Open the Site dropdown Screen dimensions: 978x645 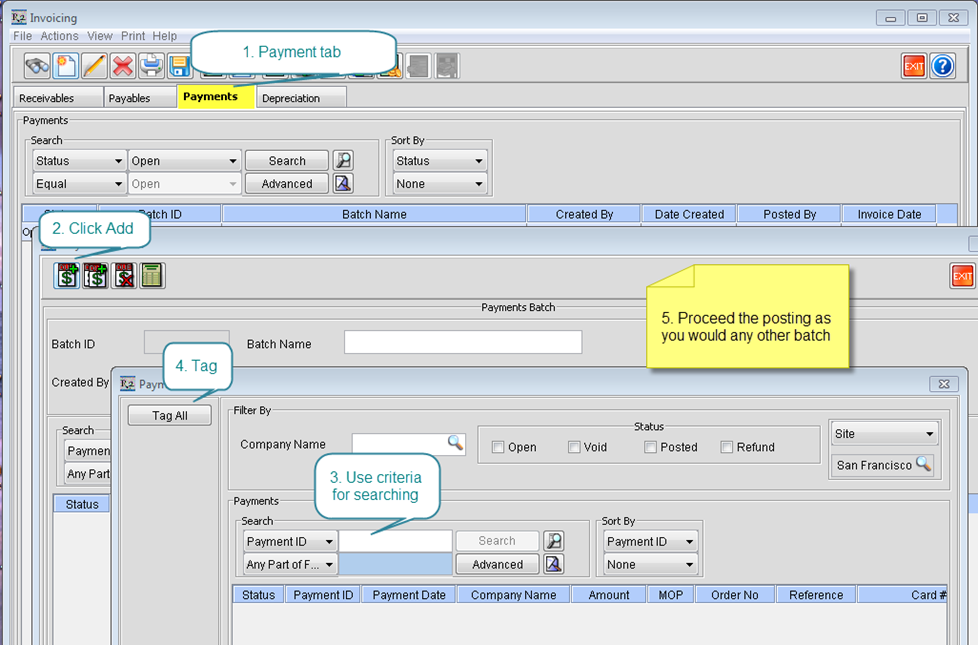tap(885, 434)
